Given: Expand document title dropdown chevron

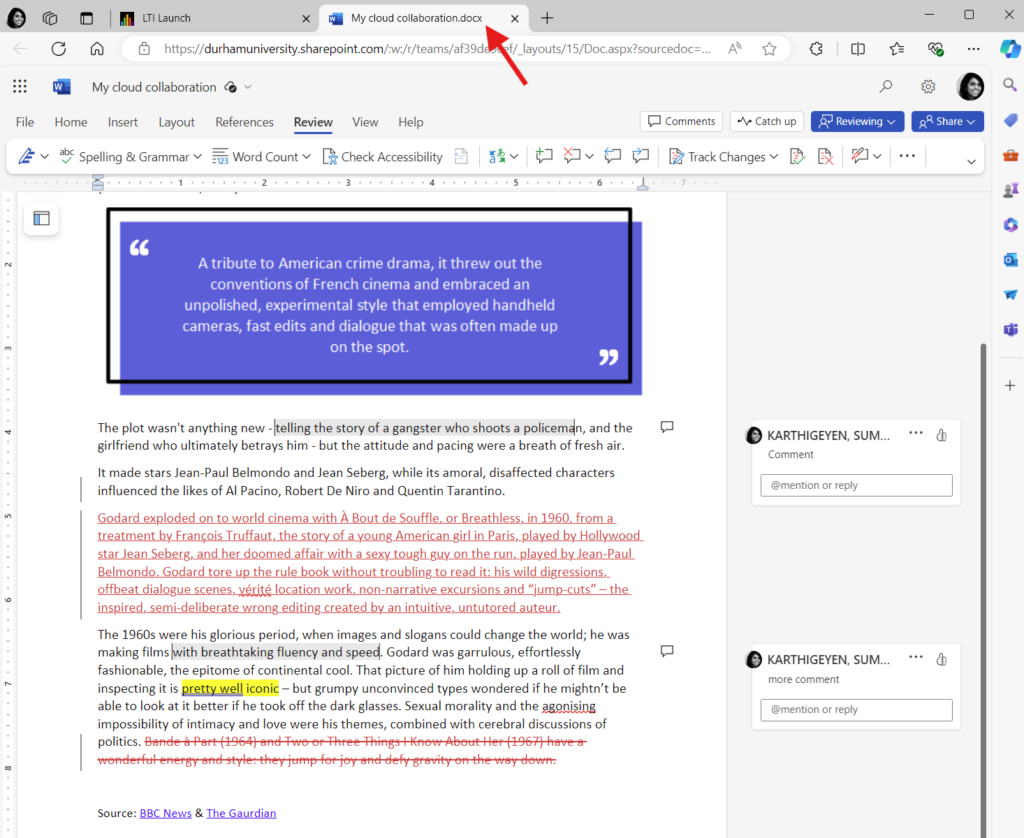Looking at the screenshot, I should point(248,87).
